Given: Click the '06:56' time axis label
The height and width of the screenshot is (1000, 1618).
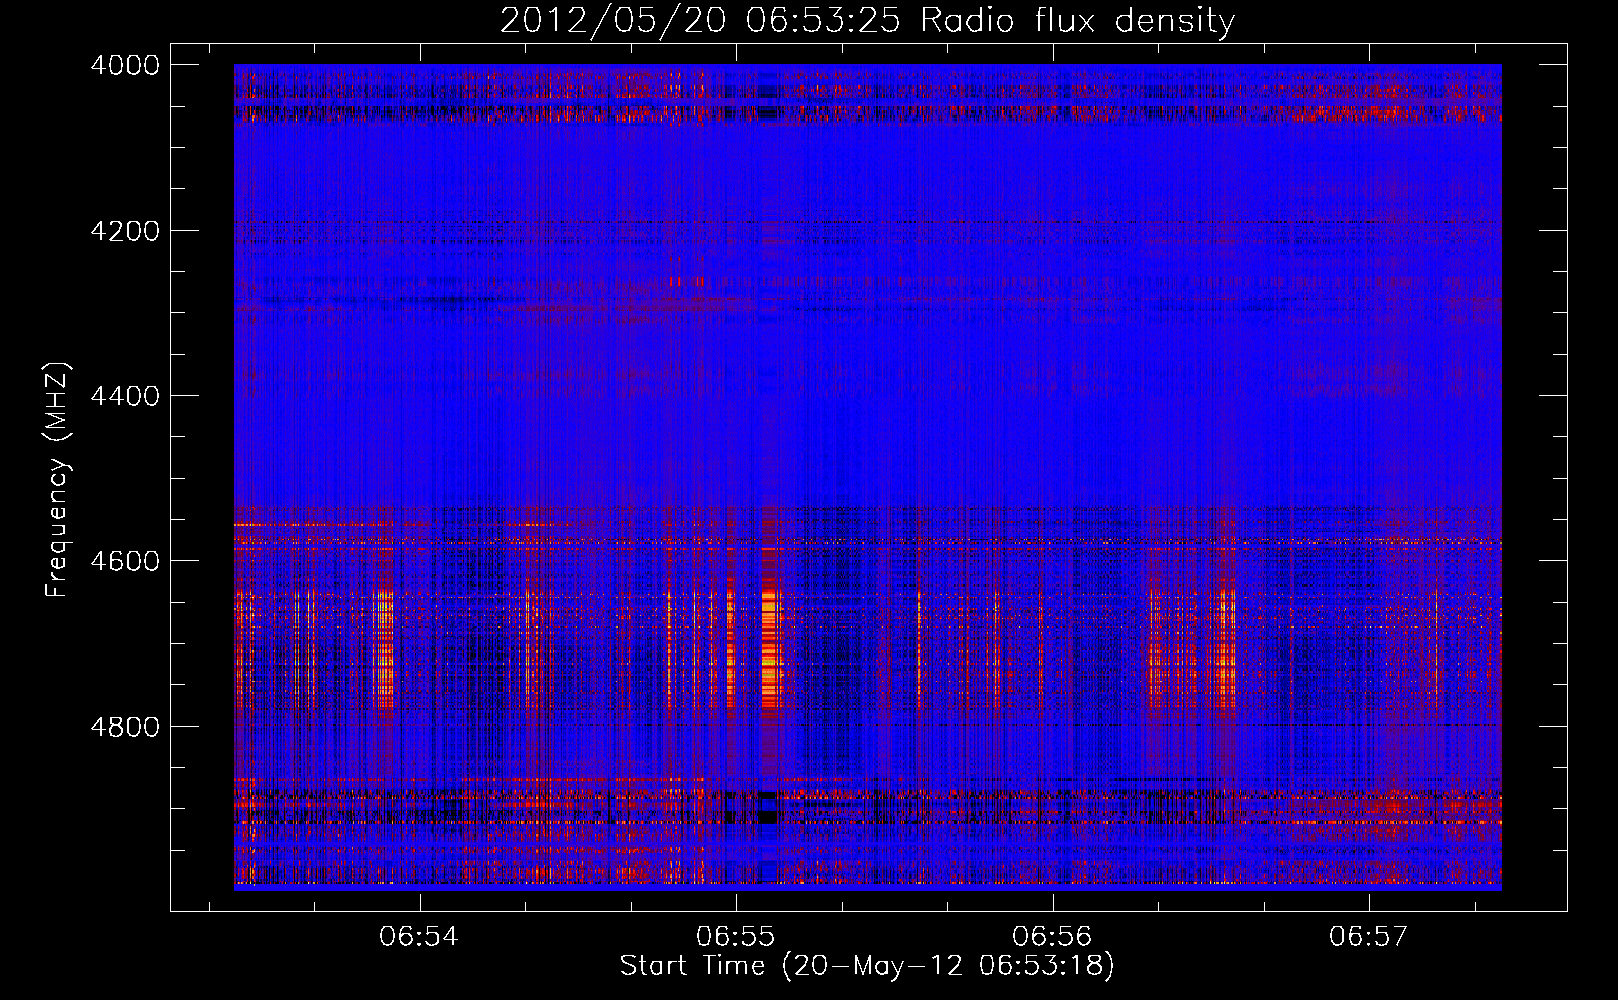Looking at the screenshot, I should pyautogui.click(x=1052, y=936).
